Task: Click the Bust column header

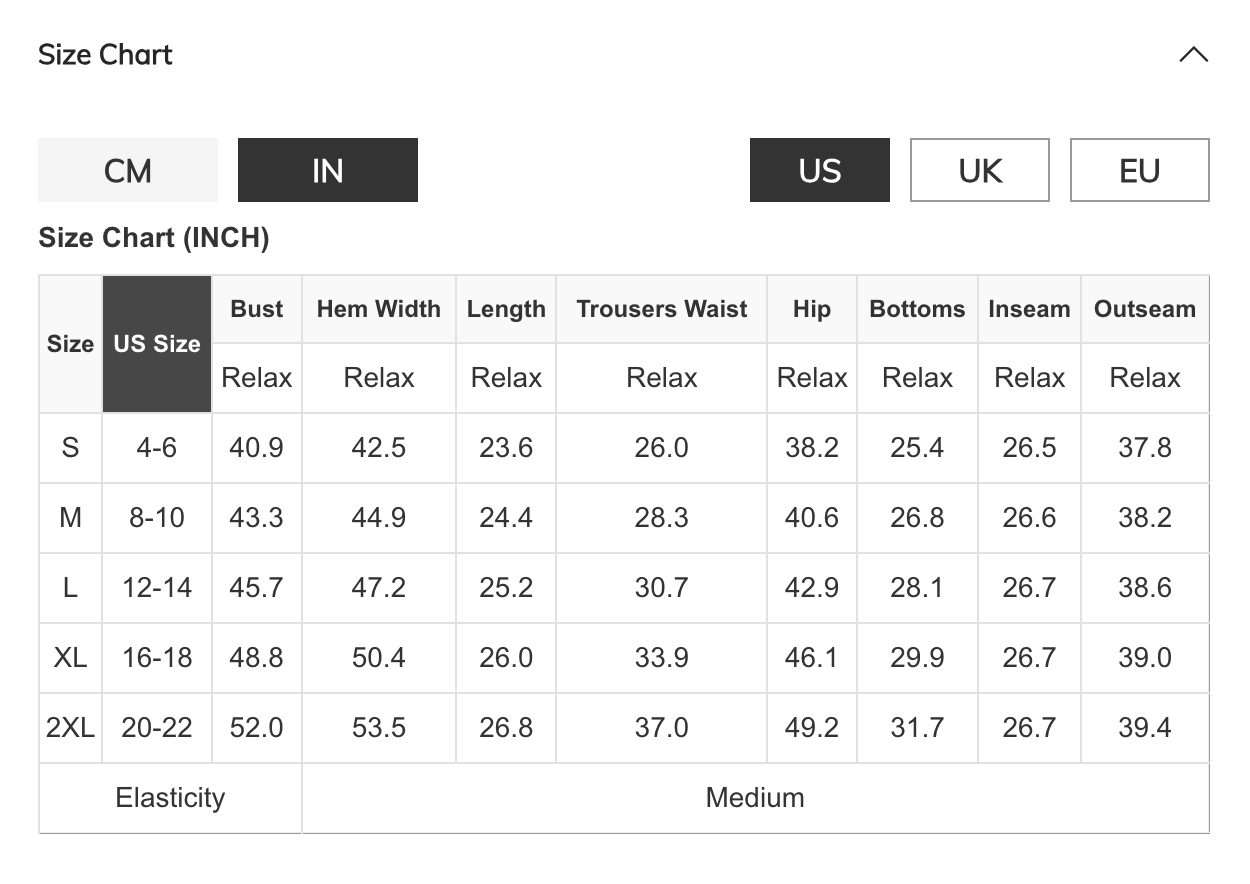Action: pyautogui.click(x=257, y=309)
